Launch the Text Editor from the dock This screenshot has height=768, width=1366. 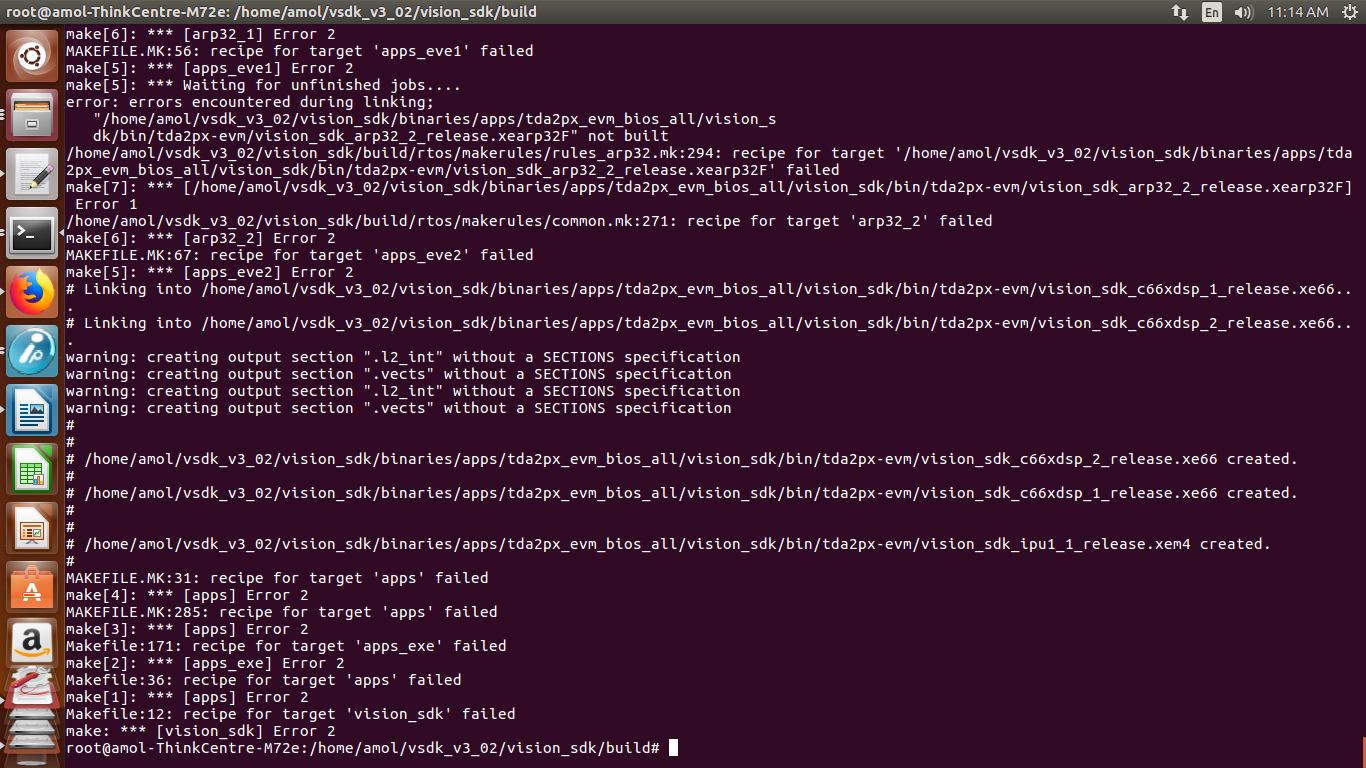pos(32,174)
